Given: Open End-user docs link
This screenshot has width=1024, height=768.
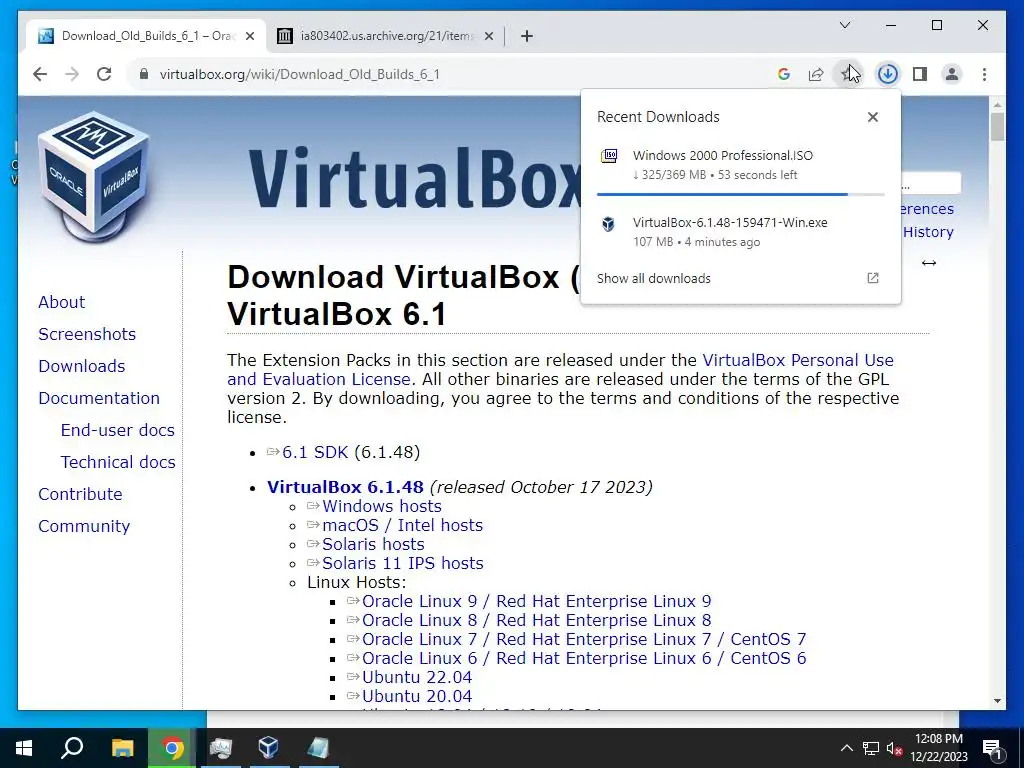Looking at the screenshot, I should tap(118, 430).
